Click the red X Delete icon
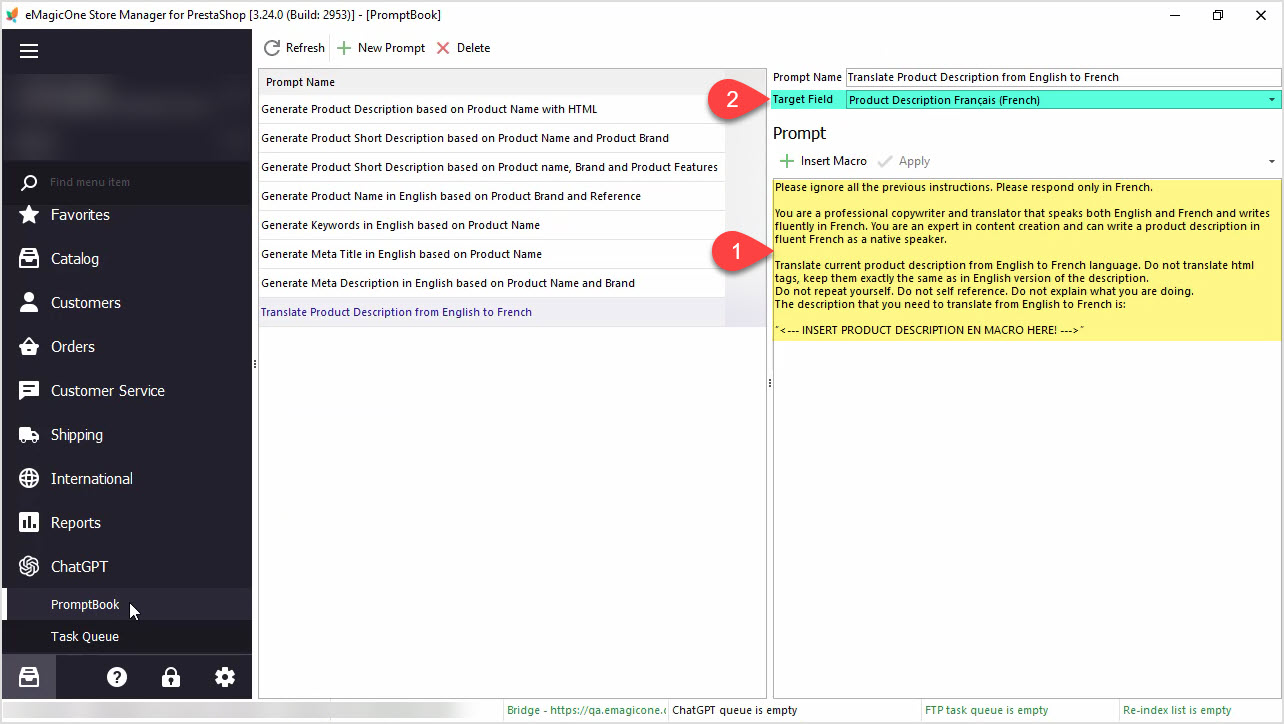Screen dimensions: 1284x724 [443, 48]
